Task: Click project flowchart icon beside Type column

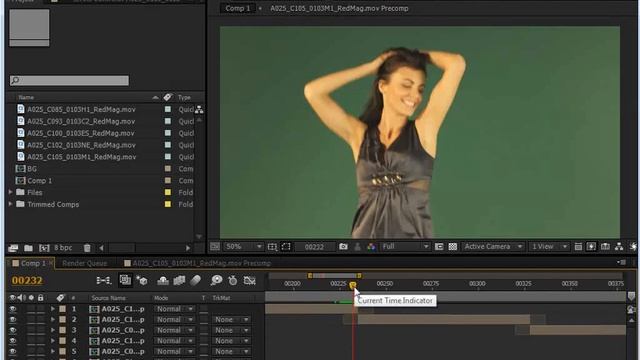Action: click(199, 109)
